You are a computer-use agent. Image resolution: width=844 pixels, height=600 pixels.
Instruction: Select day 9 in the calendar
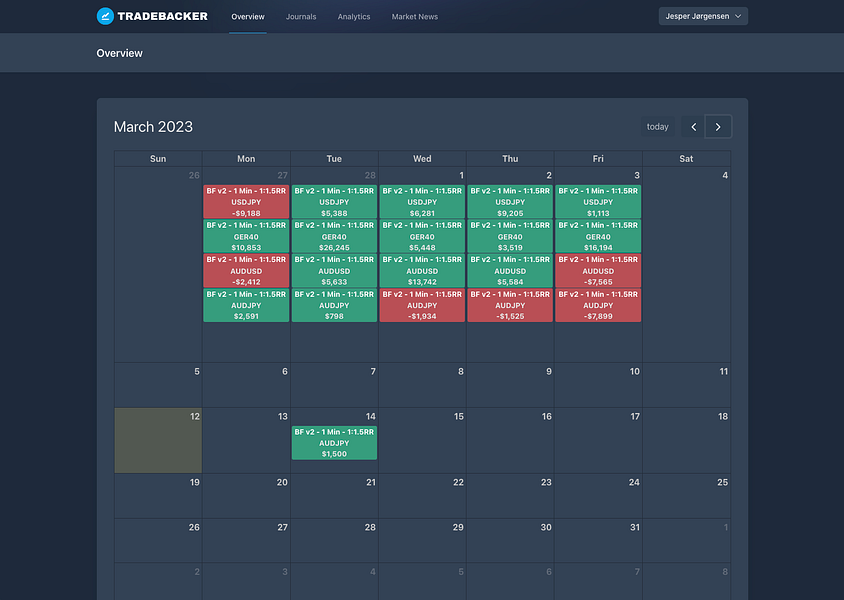coord(510,385)
